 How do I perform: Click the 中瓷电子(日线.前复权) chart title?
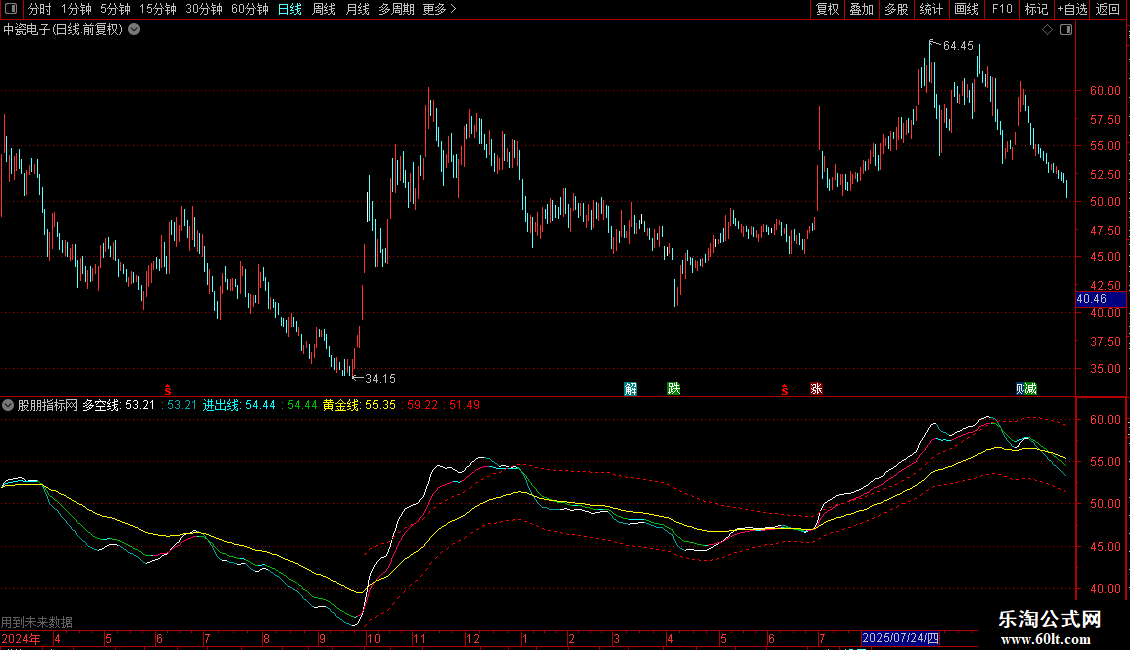(x=63, y=30)
